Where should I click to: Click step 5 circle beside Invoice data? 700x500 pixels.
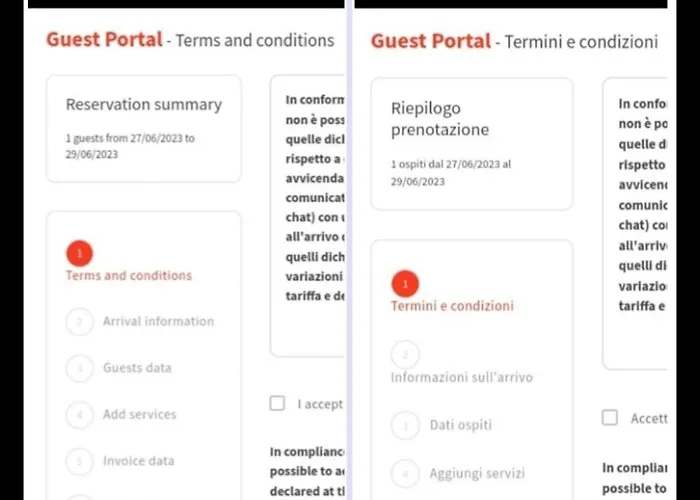click(x=79, y=461)
